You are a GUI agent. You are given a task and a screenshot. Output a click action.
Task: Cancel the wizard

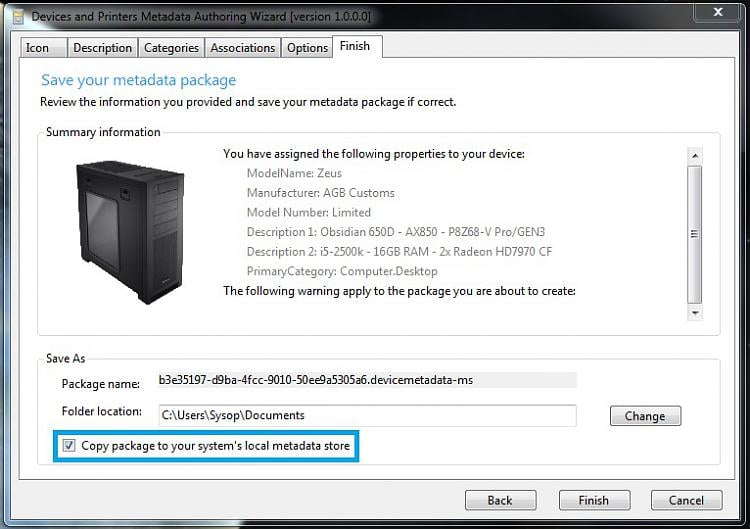point(686,500)
